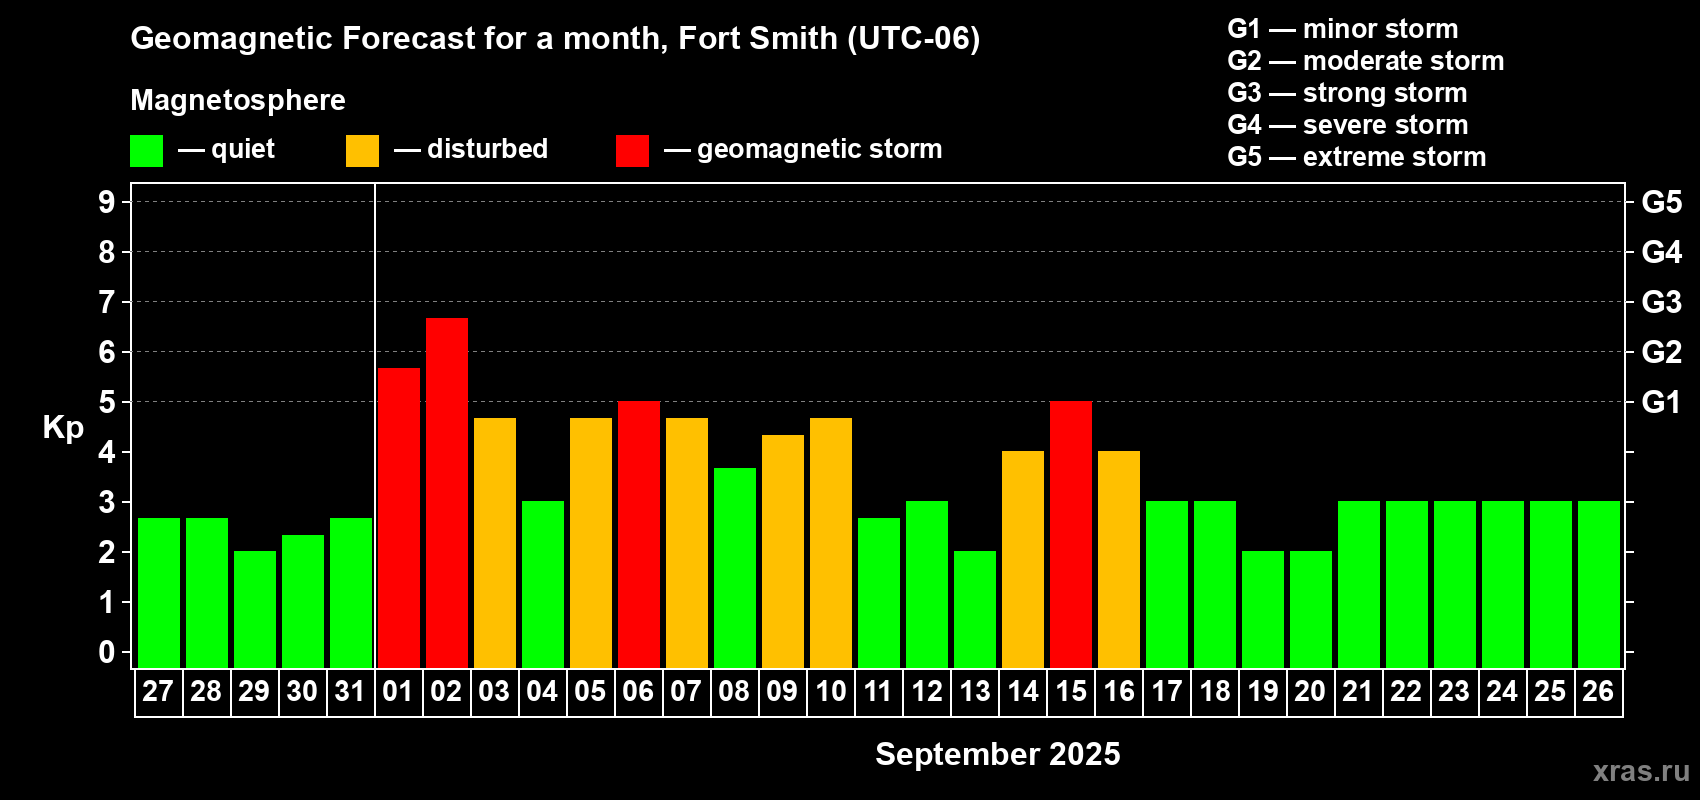The height and width of the screenshot is (800, 1700).
Task: Click the right axis G5 label
Action: point(1661,202)
